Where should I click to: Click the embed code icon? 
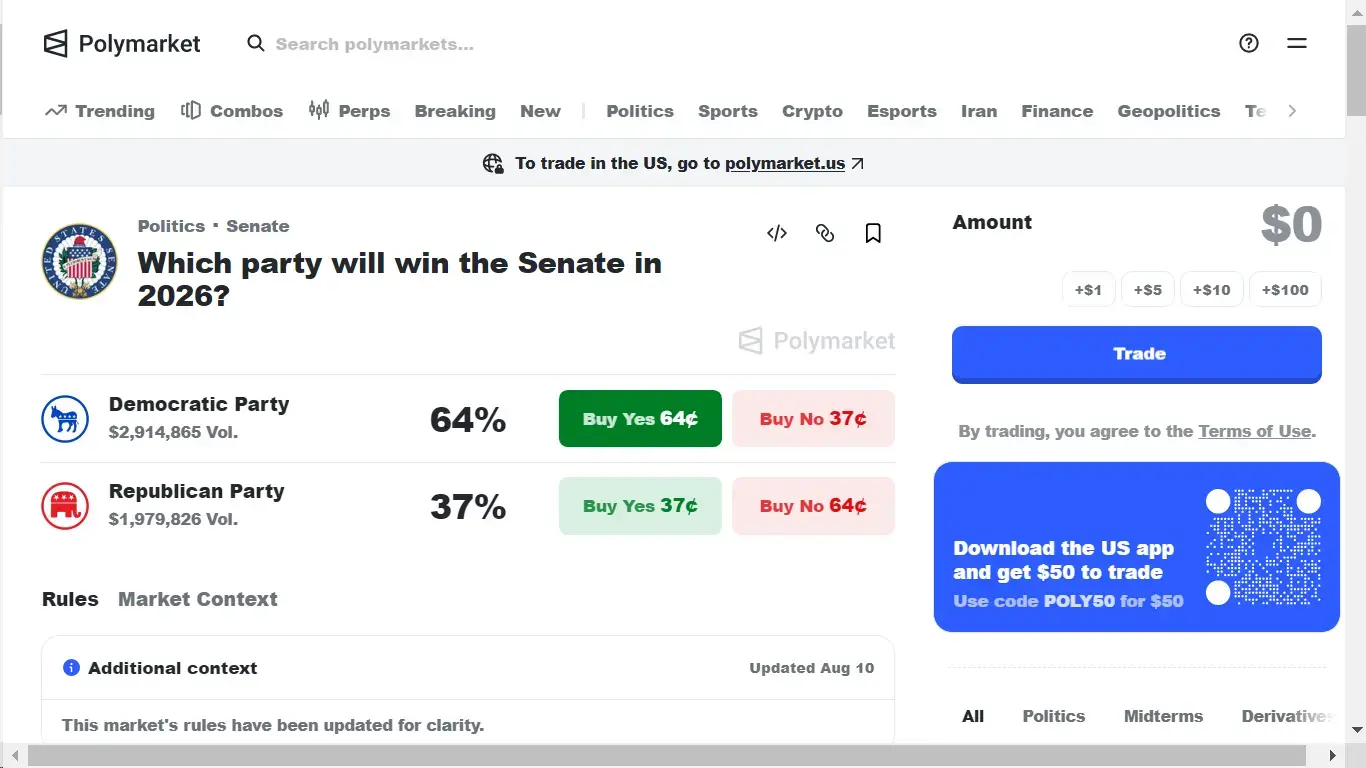coord(777,233)
